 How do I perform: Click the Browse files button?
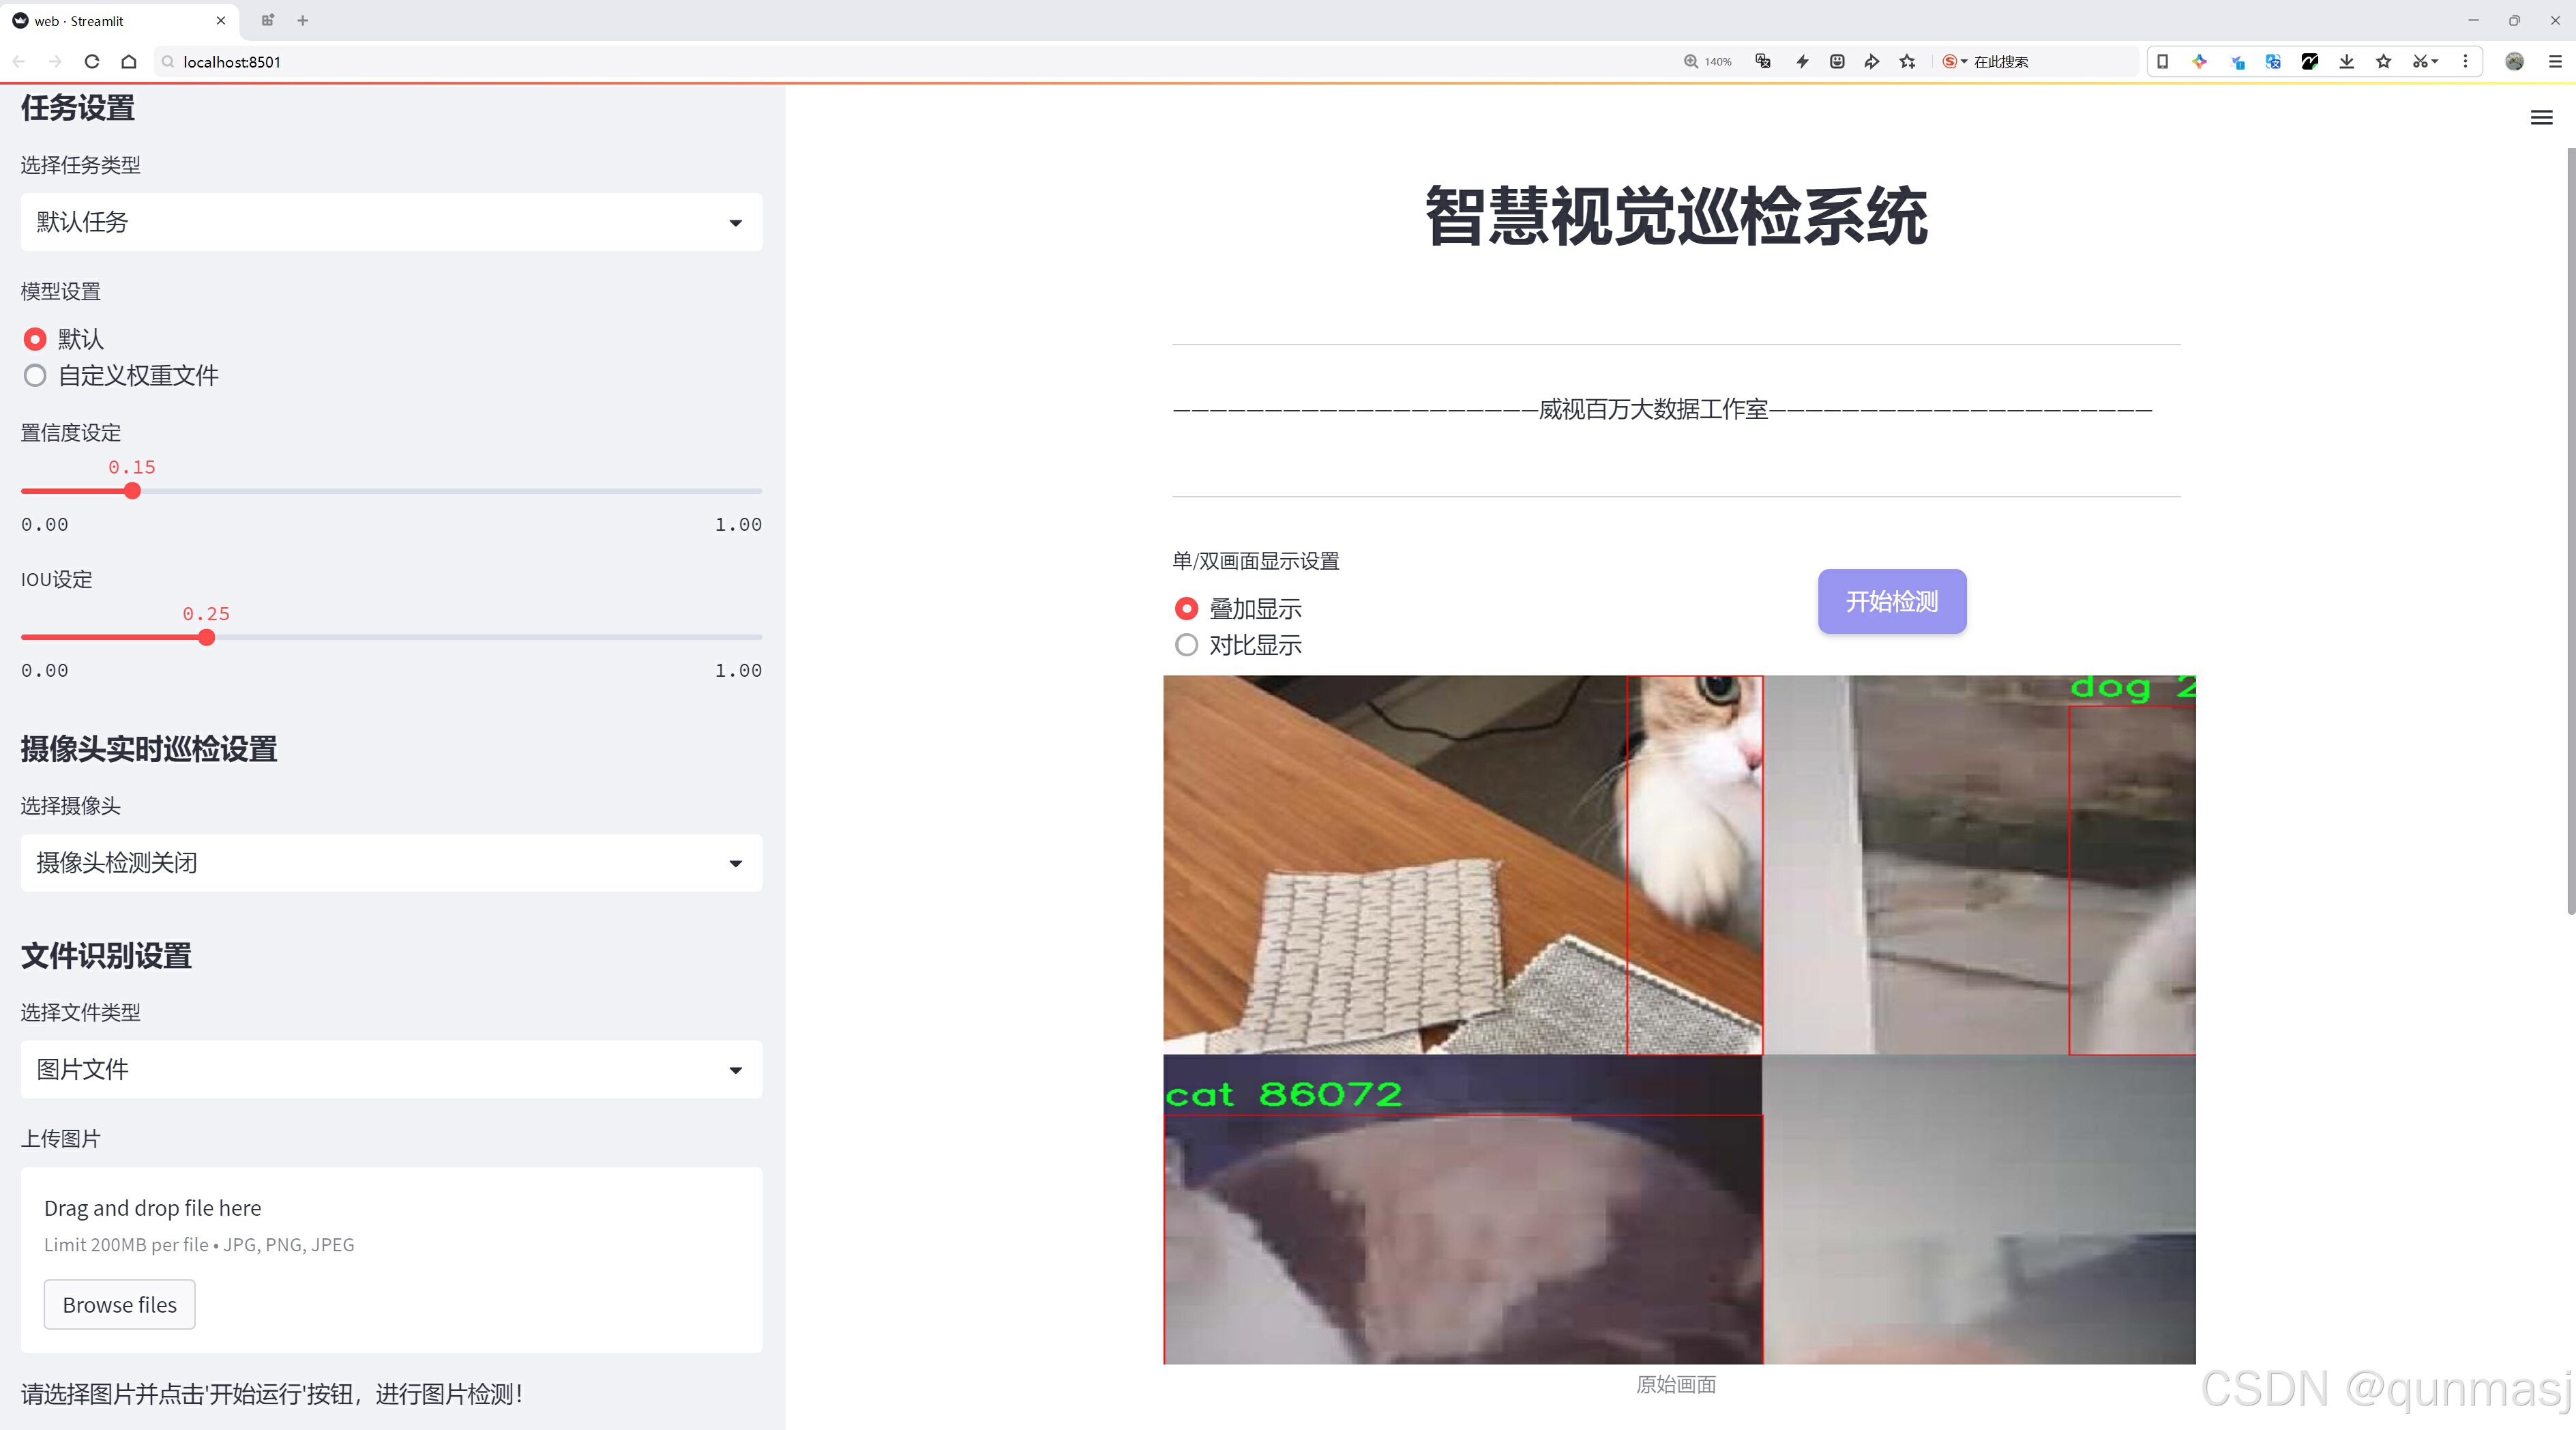coord(119,1305)
